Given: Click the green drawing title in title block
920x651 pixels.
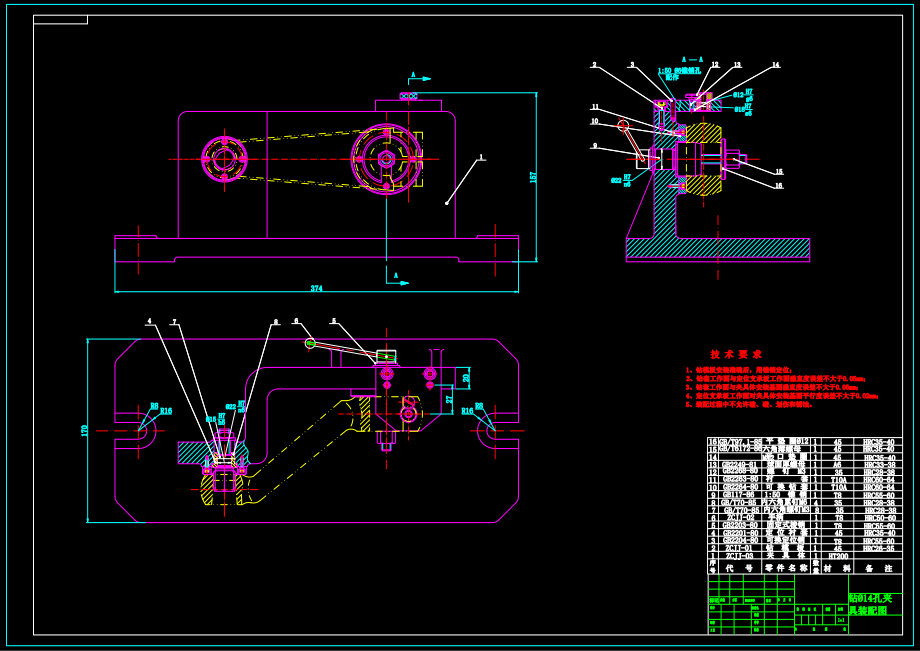Looking at the screenshot, I should [871, 604].
